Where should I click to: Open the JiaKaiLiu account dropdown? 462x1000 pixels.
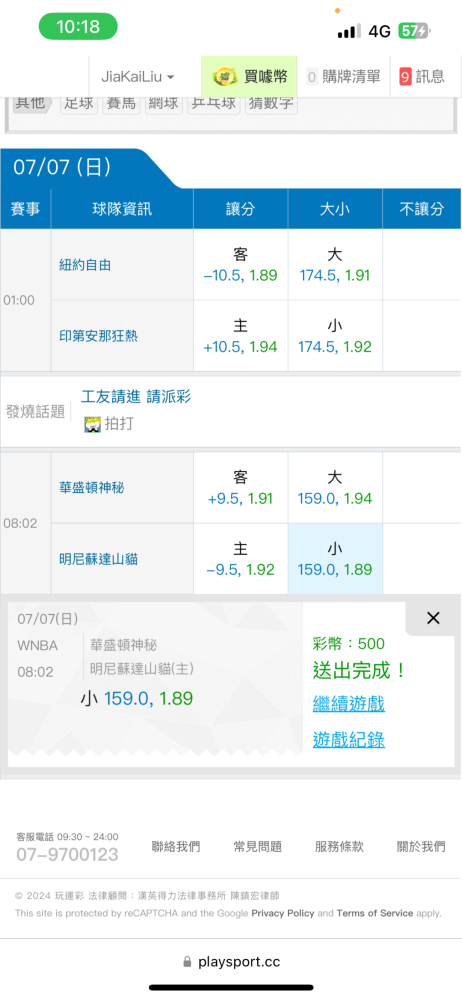click(x=138, y=77)
